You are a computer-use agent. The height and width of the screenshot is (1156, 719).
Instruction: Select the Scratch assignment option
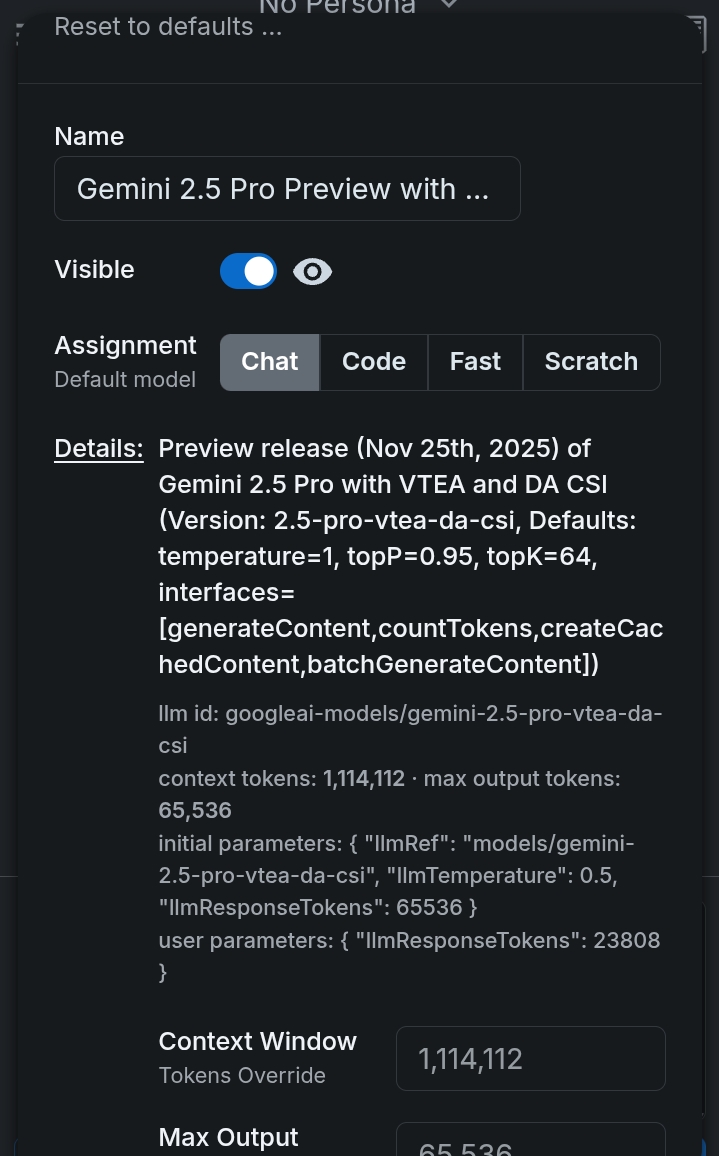tap(591, 362)
